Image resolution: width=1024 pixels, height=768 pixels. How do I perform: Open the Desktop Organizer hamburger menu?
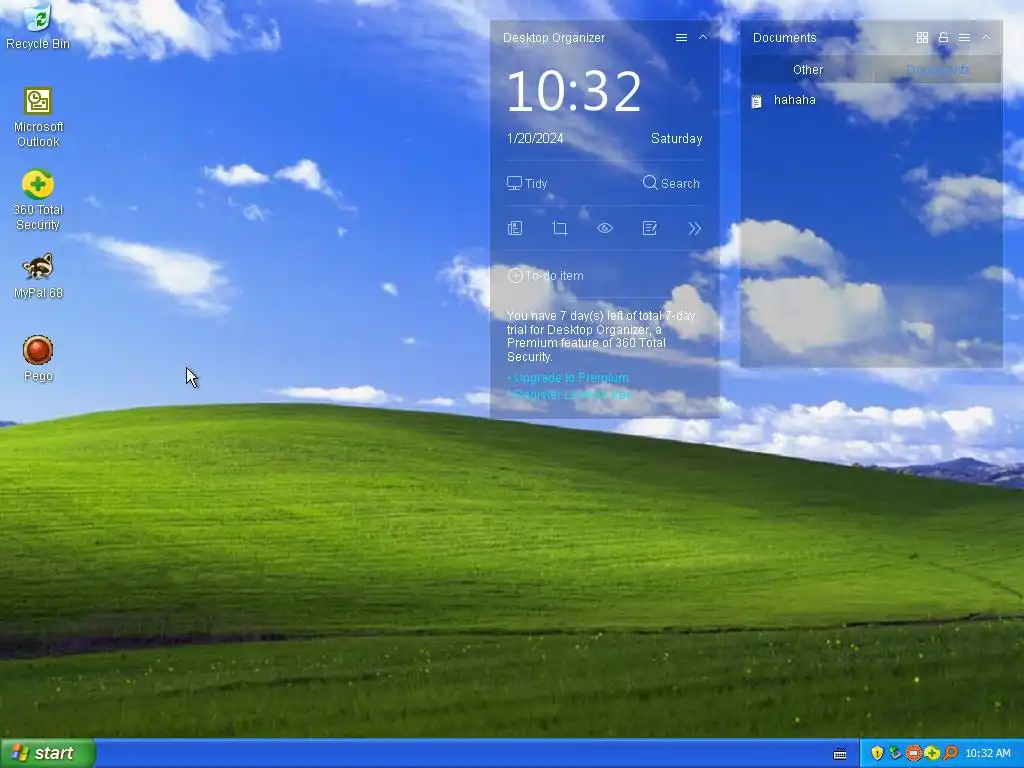pyautogui.click(x=681, y=38)
